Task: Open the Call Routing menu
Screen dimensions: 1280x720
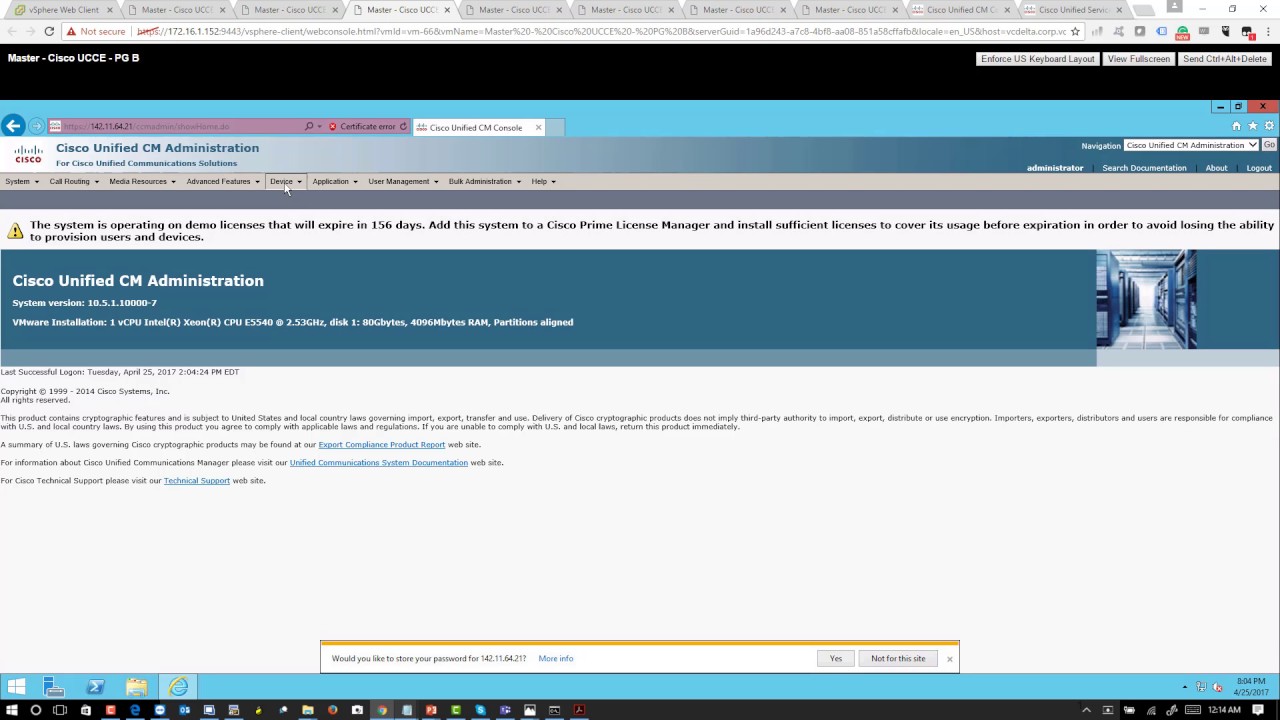Action: [x=74, y=181]
